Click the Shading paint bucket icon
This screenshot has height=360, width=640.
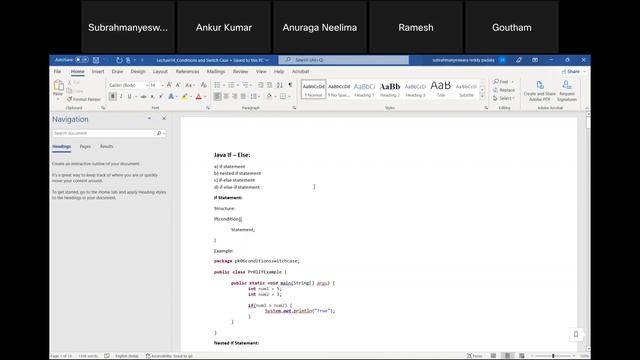pyautogui.click(x=269, y=96)
